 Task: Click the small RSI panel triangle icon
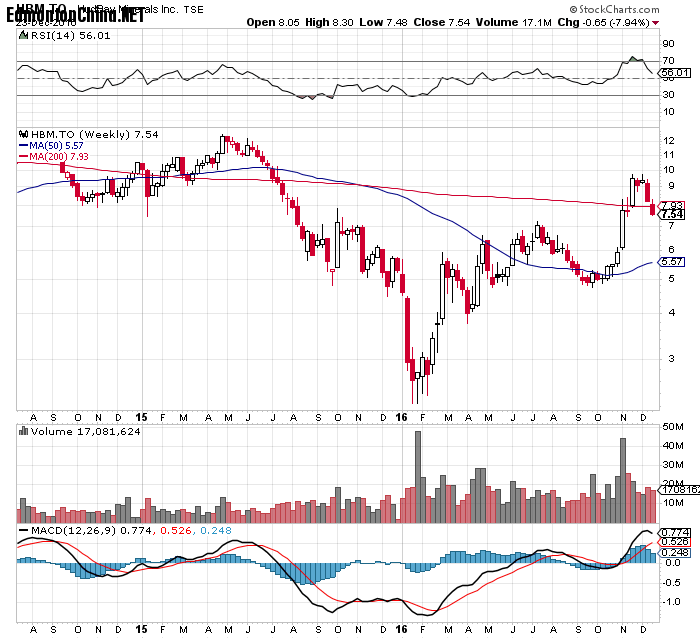23,35
